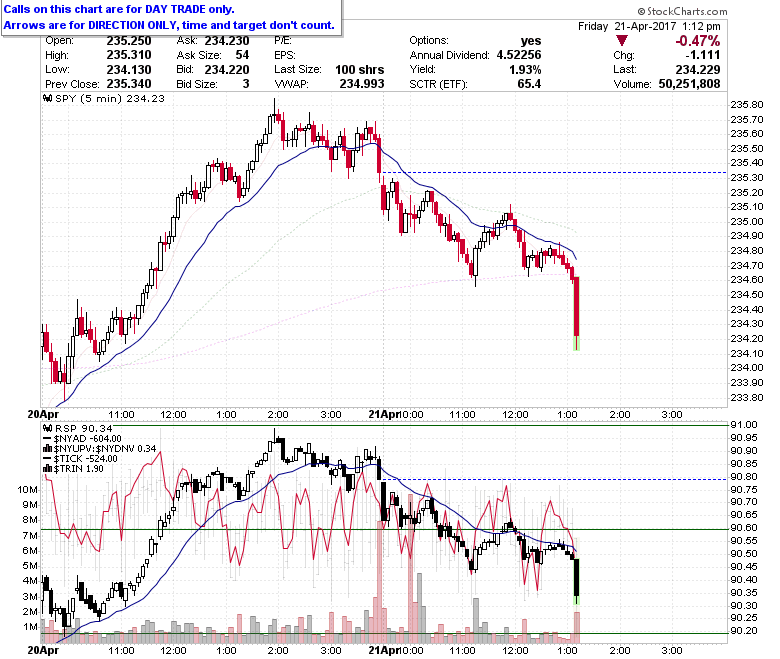Click the Chg value -1.111
780x659 pixels.
pyautogui.click(x=703, y=55)
